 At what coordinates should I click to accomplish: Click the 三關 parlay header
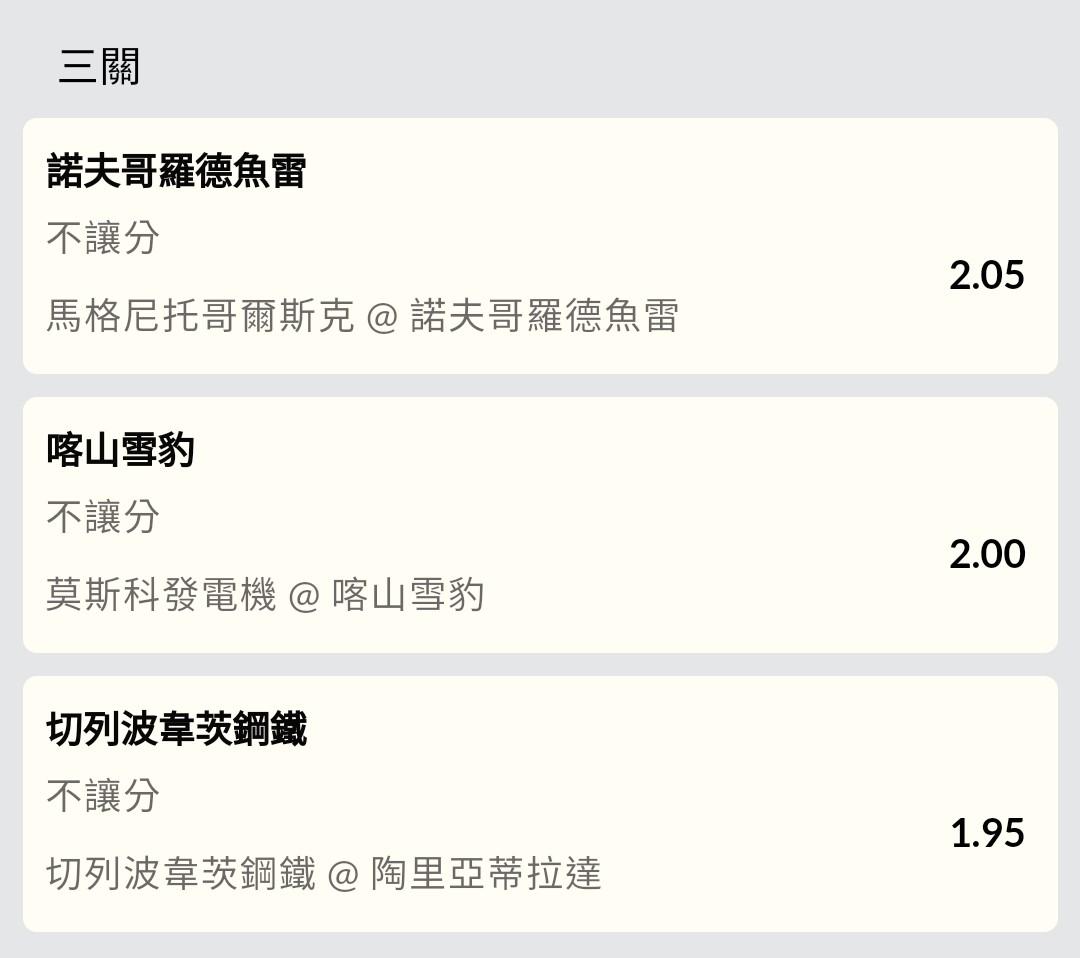tap(99, 67)
